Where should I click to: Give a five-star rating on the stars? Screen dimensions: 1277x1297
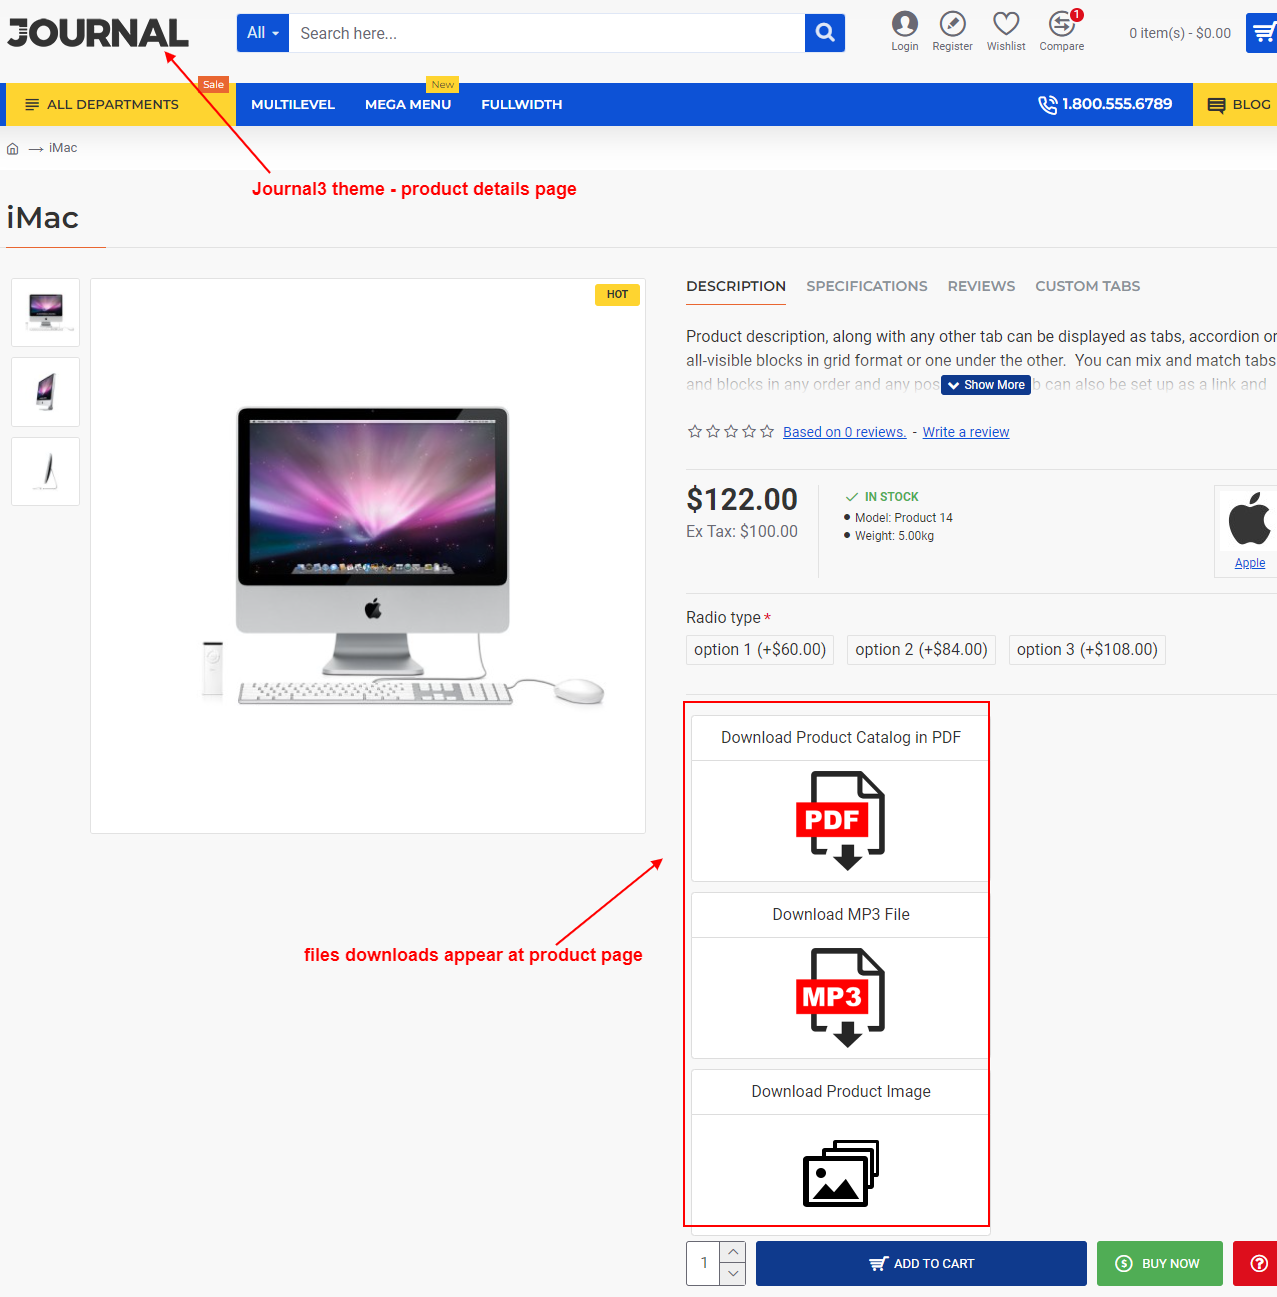point(766,431)
